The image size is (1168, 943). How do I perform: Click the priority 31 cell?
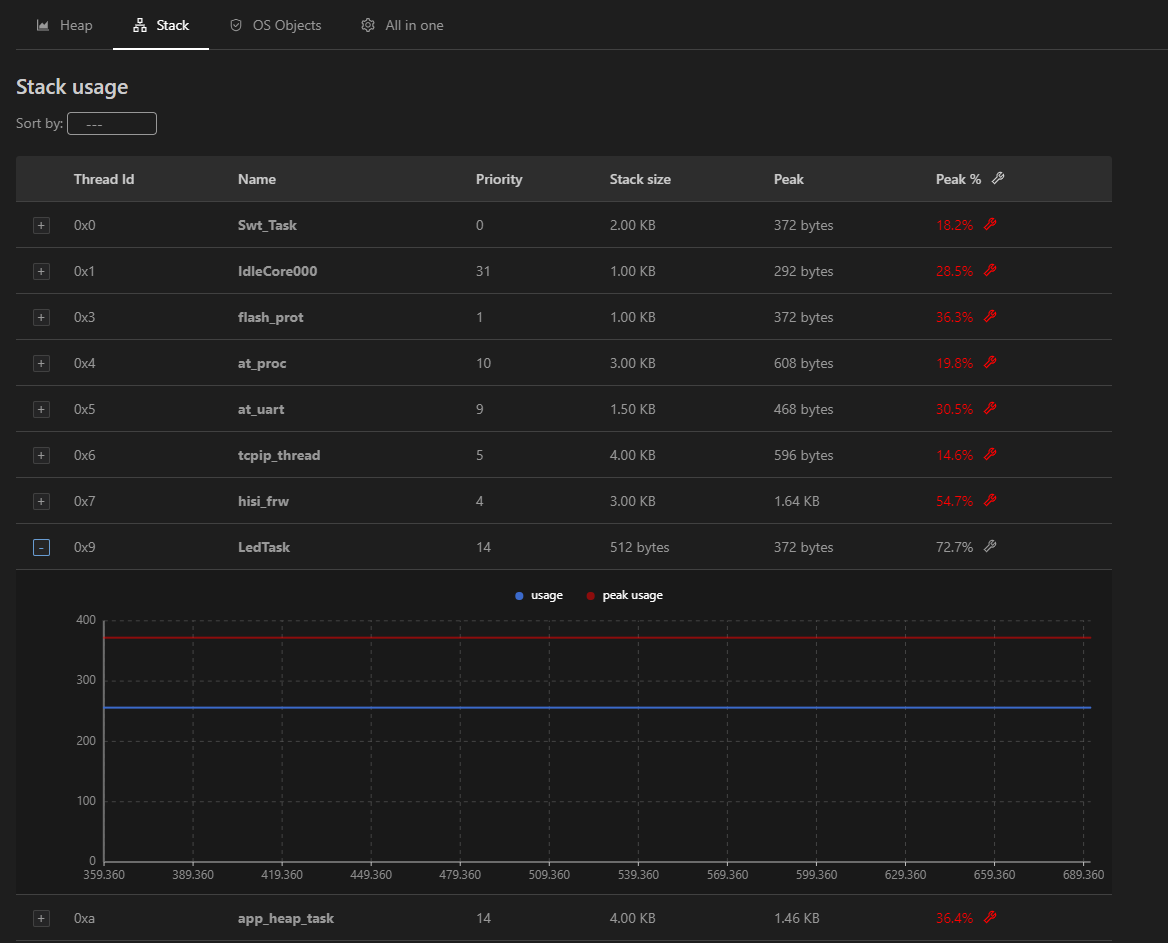483,271
